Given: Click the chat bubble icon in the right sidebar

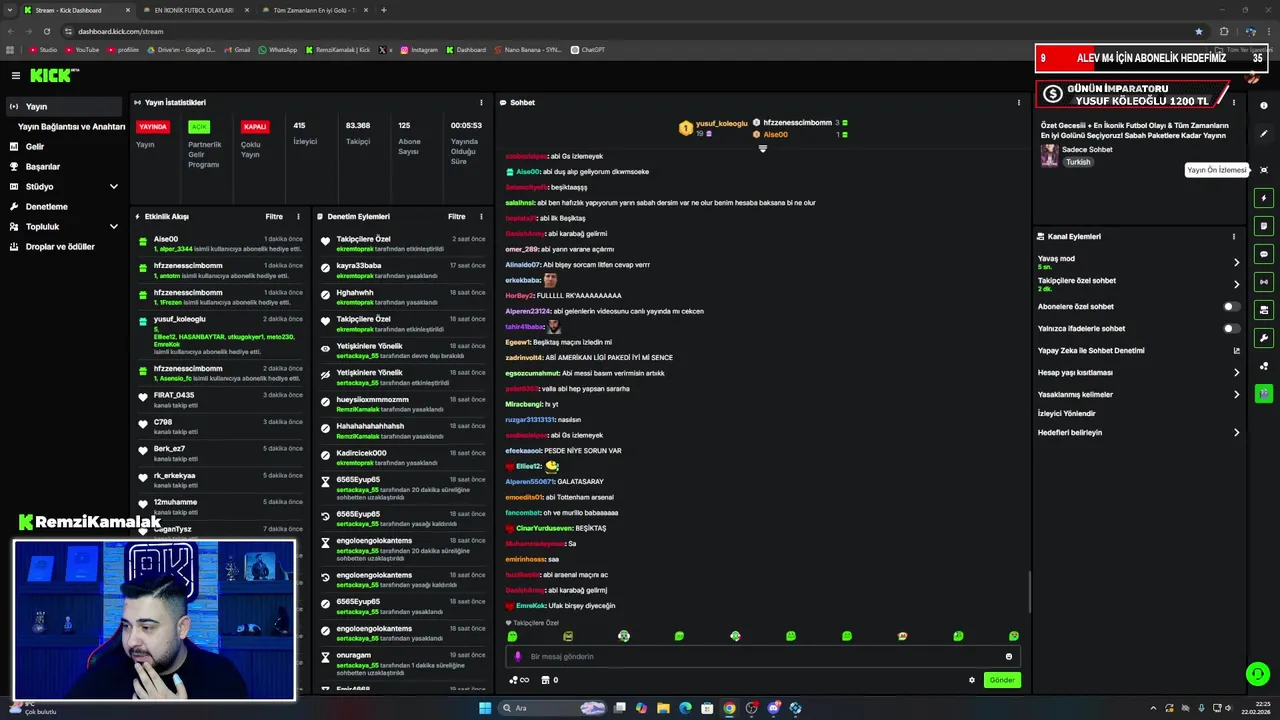Looking at the screenshot, I should click(x=1264, y=254).
